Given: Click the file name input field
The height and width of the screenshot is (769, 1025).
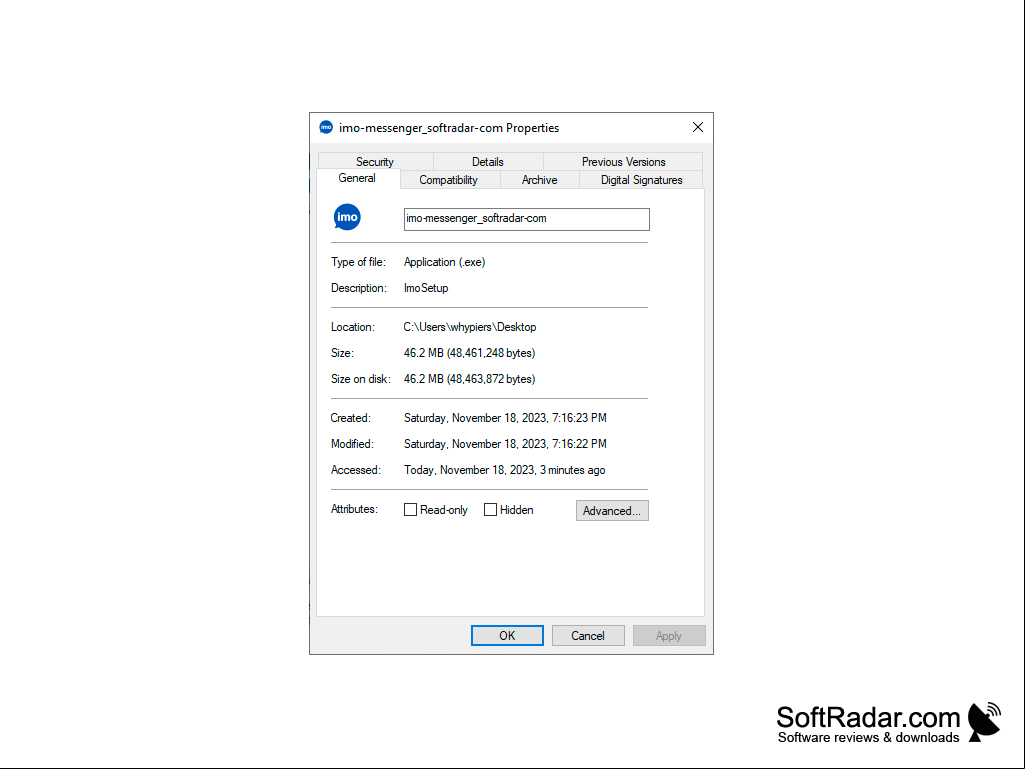Looking at the screenshot, I should (x=527, y=219).
